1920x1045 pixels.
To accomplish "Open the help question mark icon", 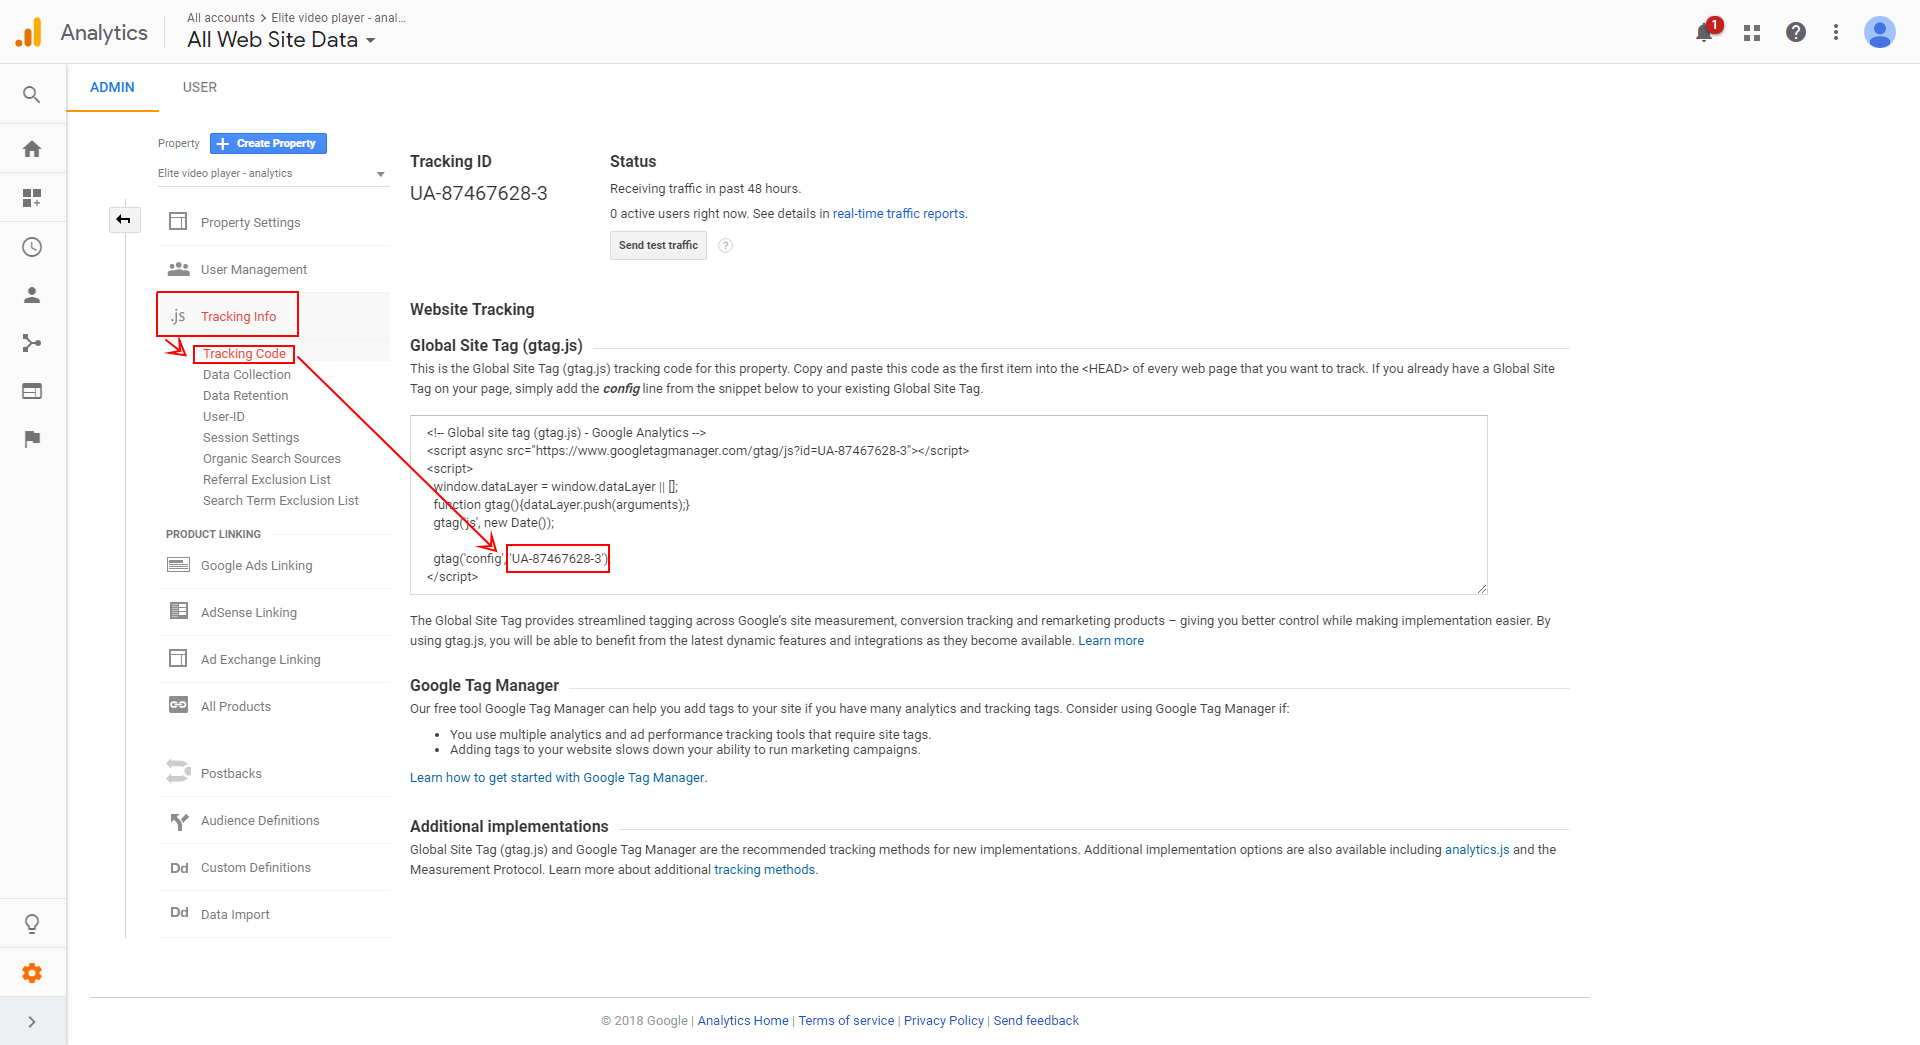I will [1796, 32].
